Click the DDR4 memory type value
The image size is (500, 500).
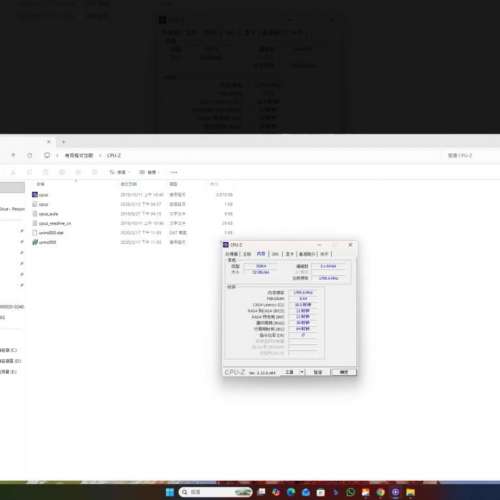pos(261,266)
